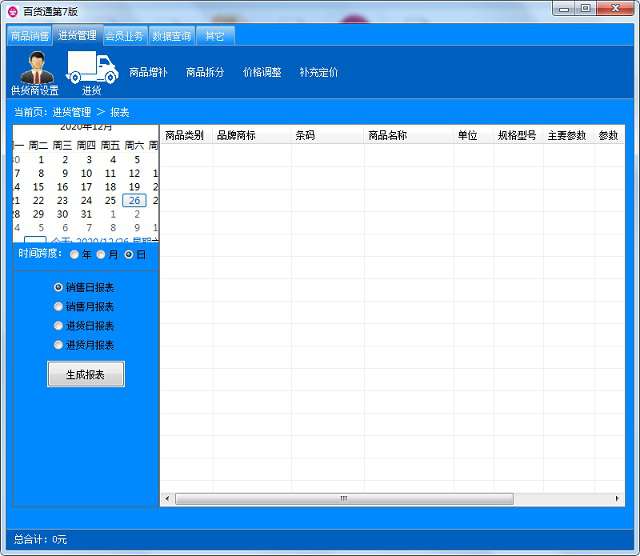Screen dimensions: 640x556
Task: Select the 月 time span radio
Action: 101,254
